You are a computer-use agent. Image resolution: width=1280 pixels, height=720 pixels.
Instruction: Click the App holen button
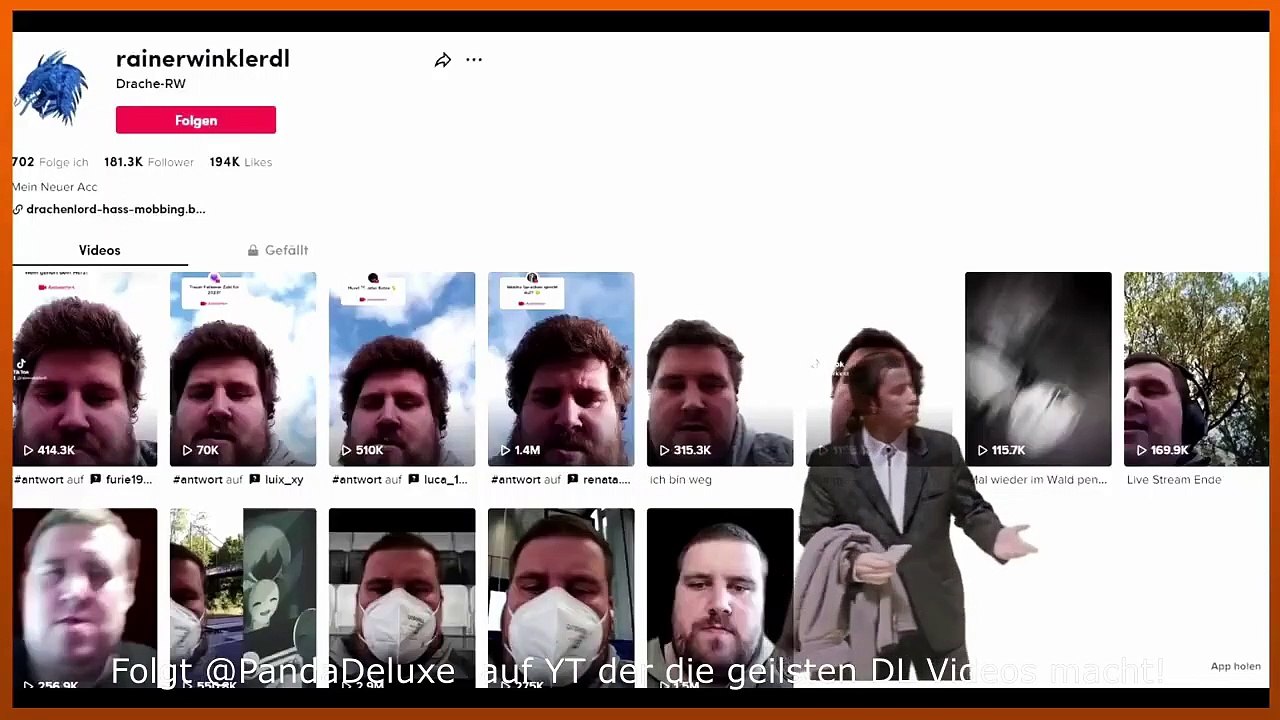point(1235,666)
